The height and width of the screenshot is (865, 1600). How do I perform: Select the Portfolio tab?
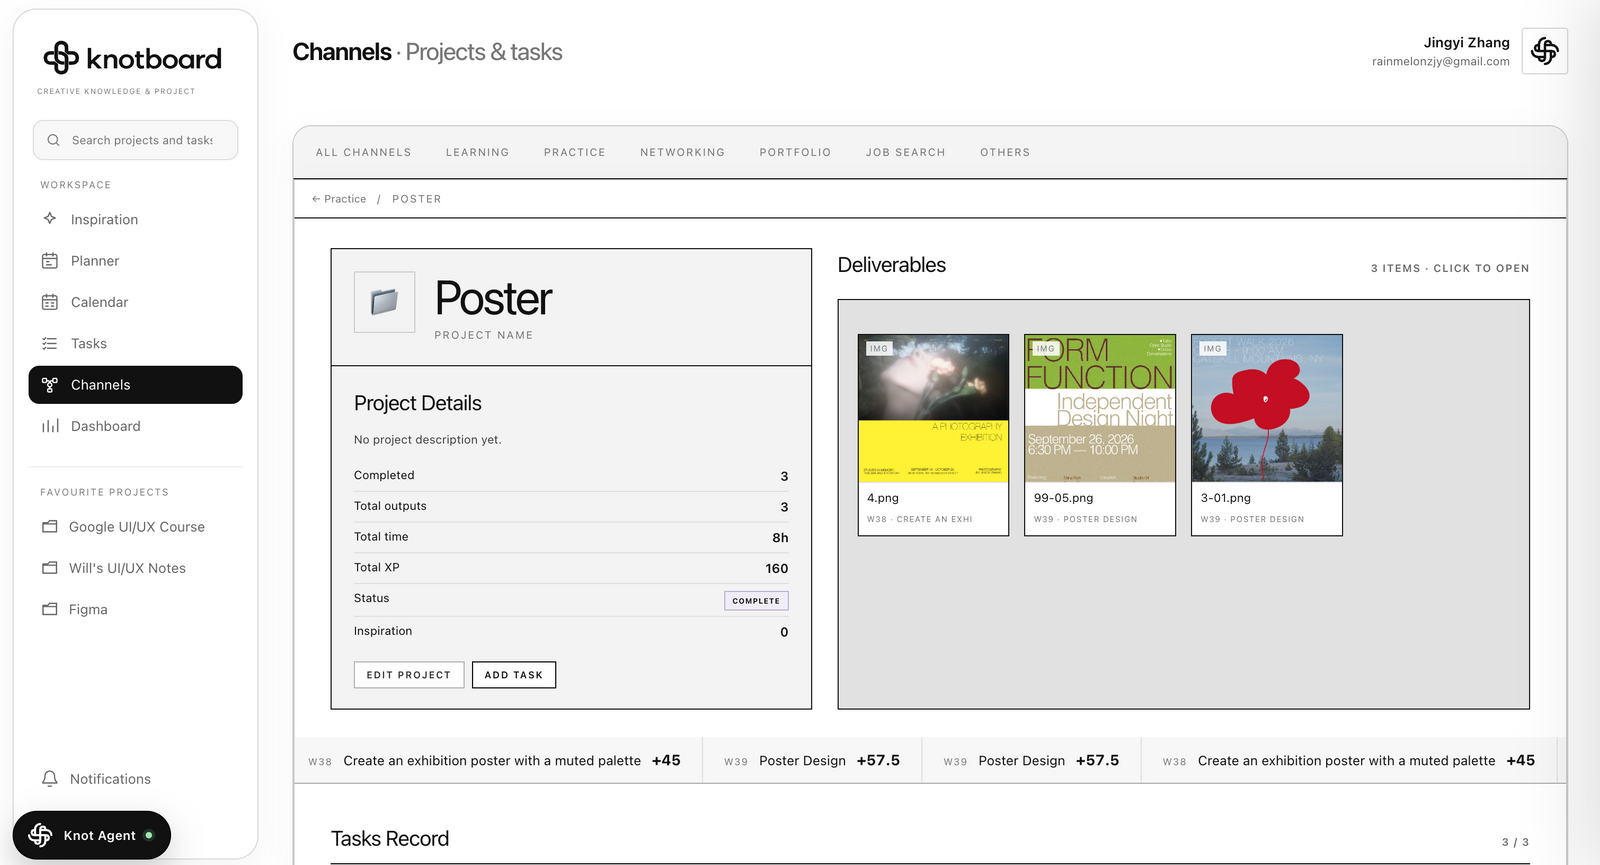[795, 152]
